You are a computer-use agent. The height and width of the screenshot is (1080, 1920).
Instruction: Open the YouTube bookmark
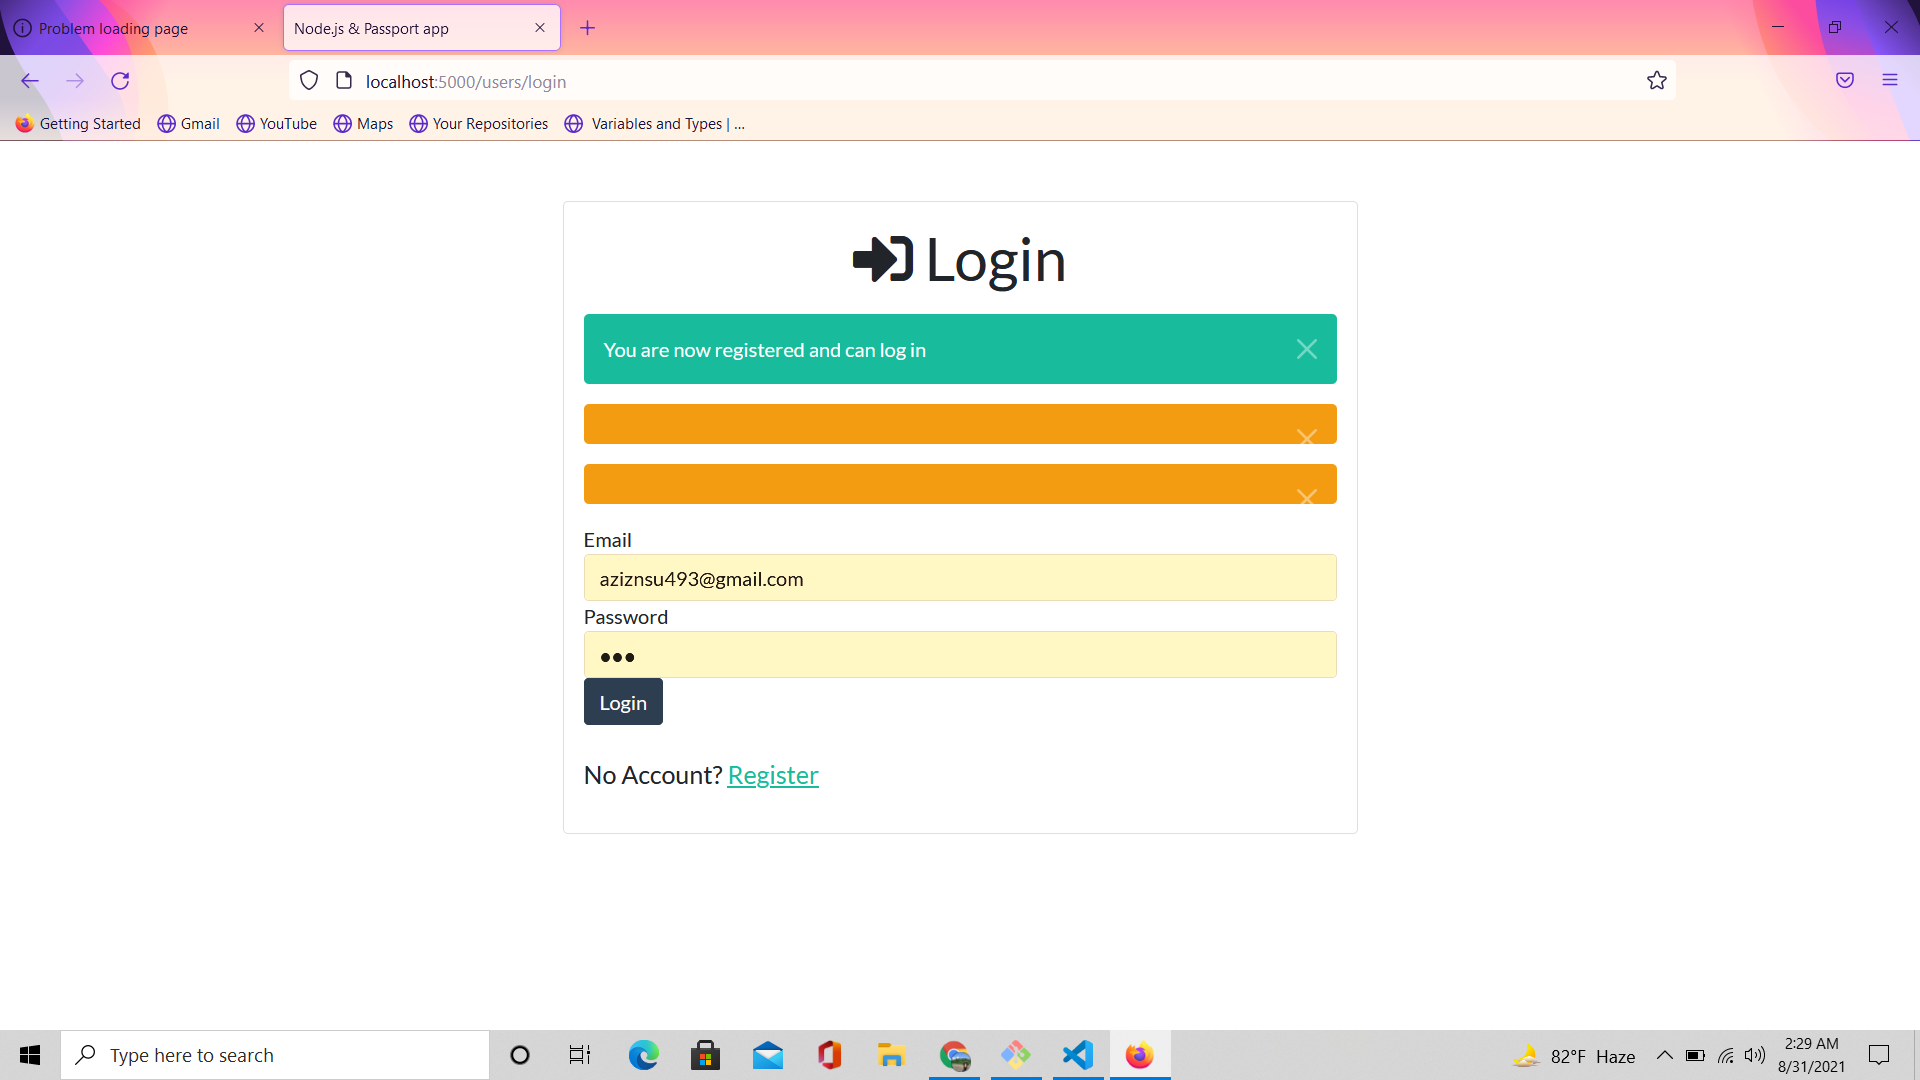tap(276, 123)
